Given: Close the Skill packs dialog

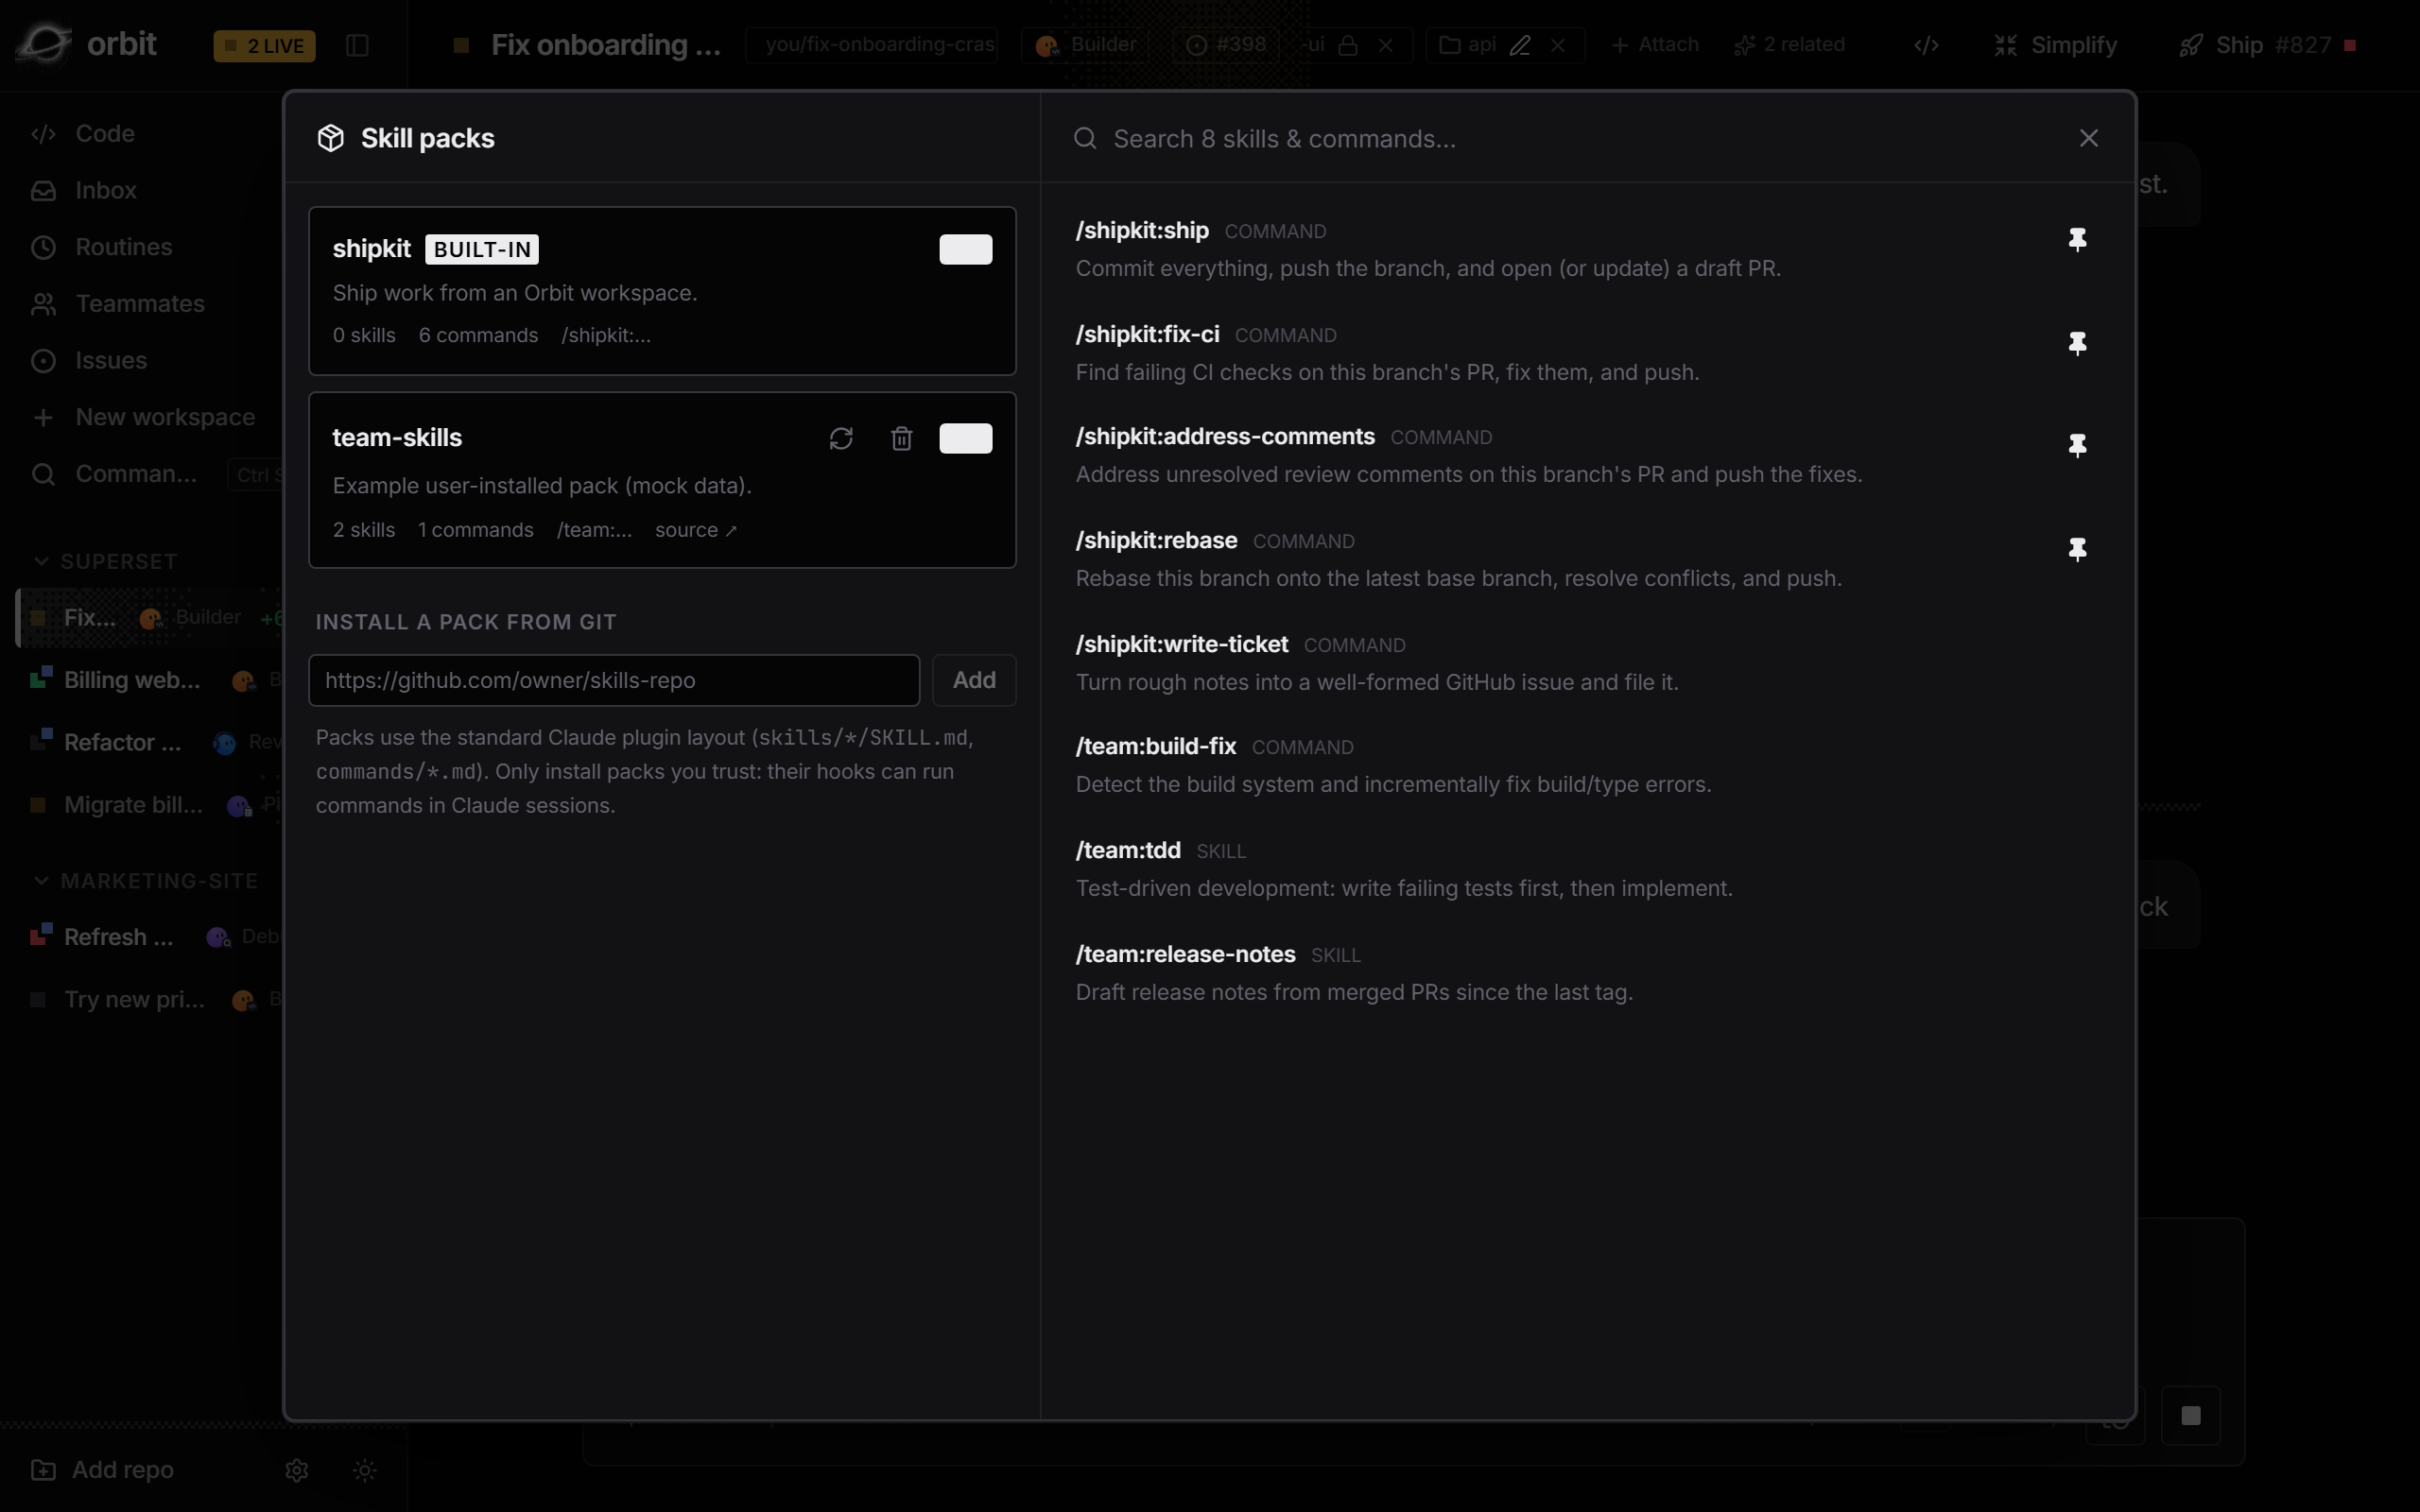Looking at the screenshot, I should (x=2088, y=138).
